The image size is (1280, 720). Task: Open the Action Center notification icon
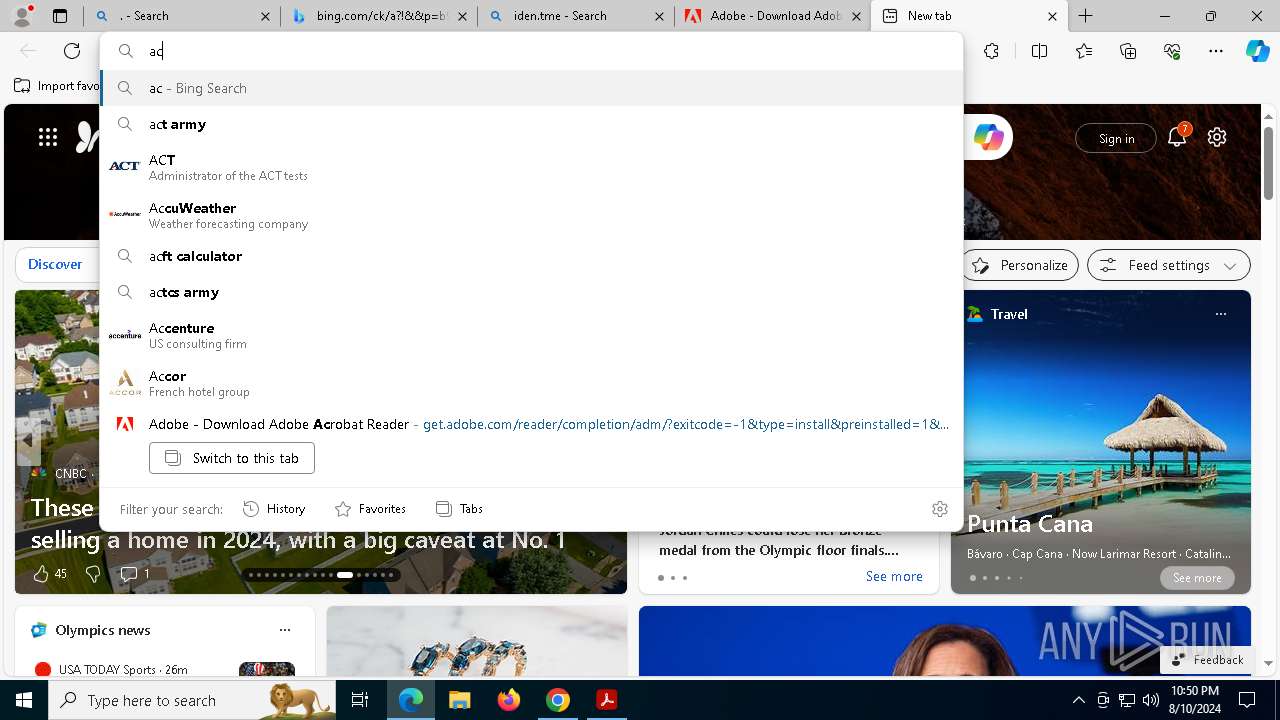click(1247, 700)
